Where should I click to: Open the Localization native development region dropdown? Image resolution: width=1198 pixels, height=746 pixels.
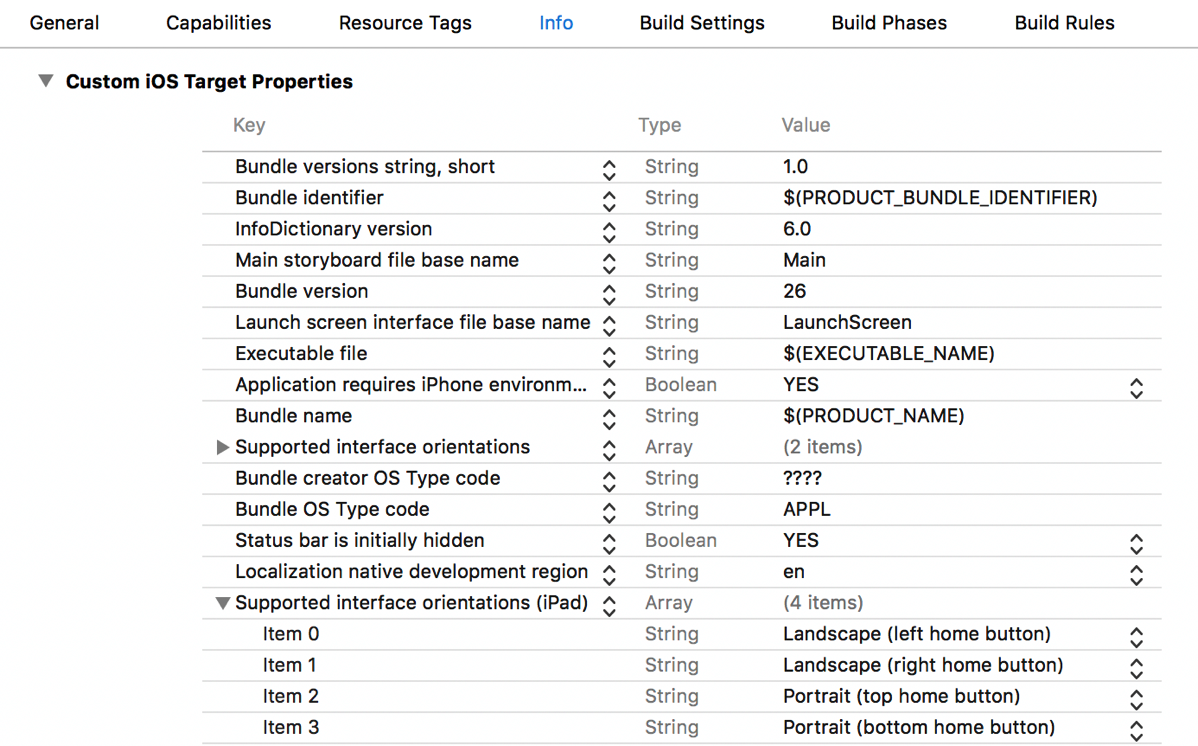point(1136,574)
